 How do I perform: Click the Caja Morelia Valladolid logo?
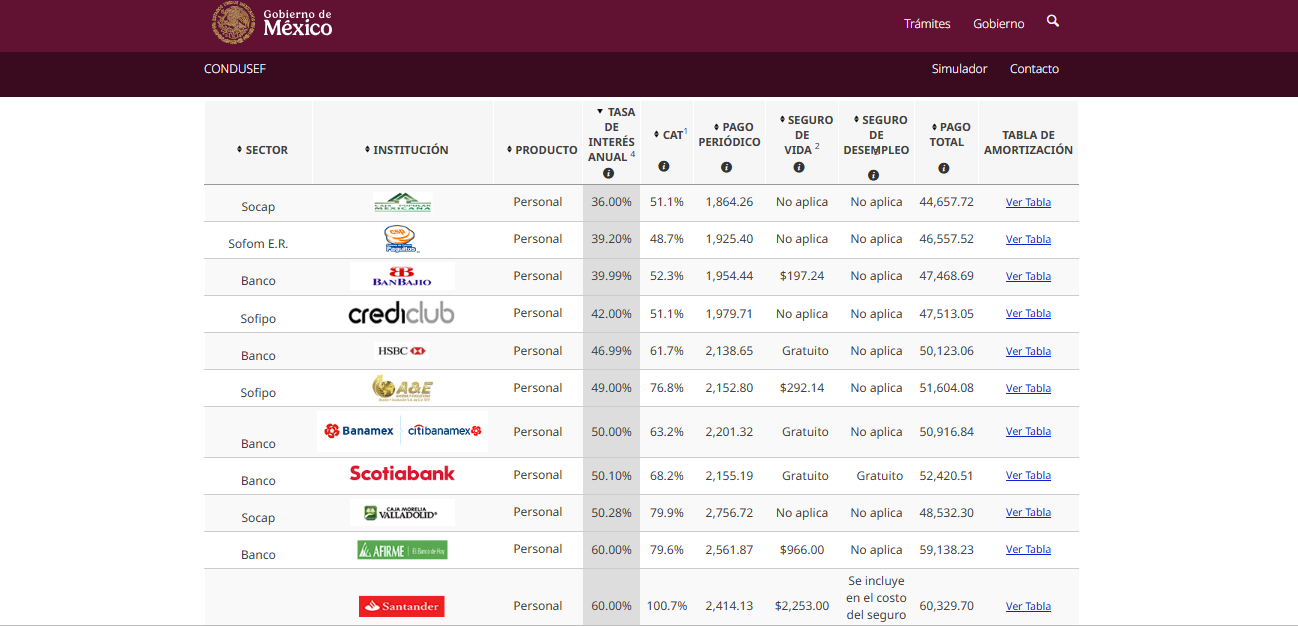coord(402,513)
